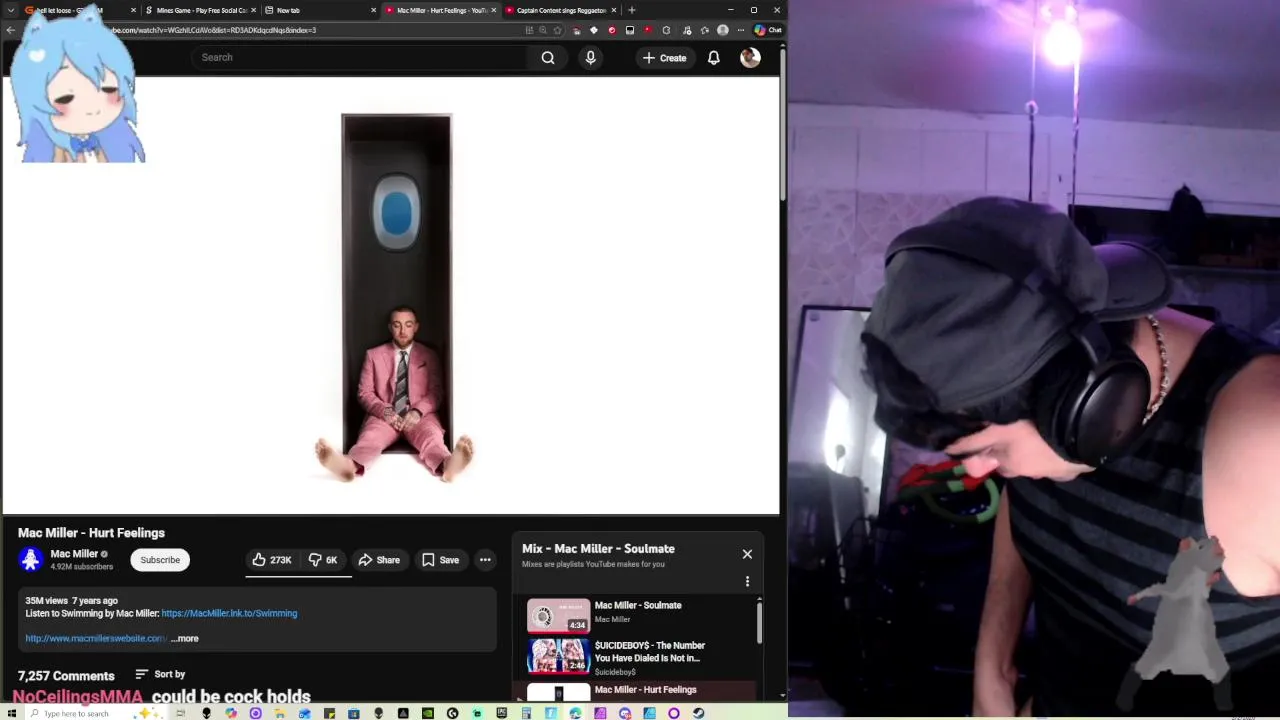
Task: Click the Create button
Action: [664, 58]
